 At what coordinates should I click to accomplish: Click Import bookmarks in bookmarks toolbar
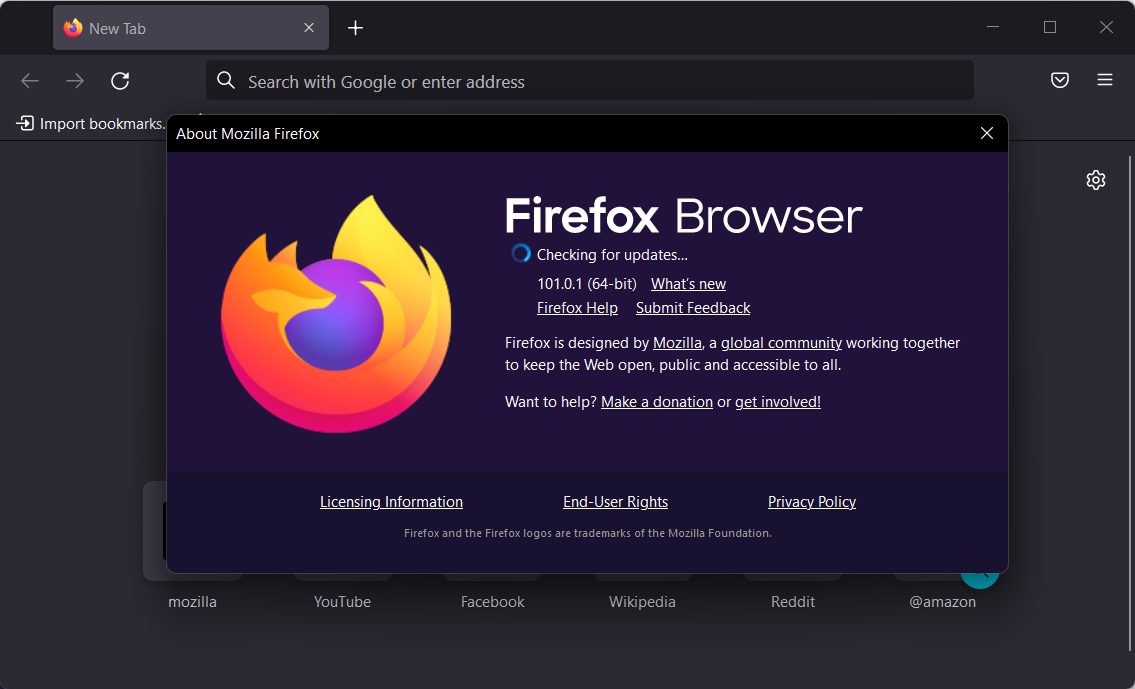pos(91,124)
